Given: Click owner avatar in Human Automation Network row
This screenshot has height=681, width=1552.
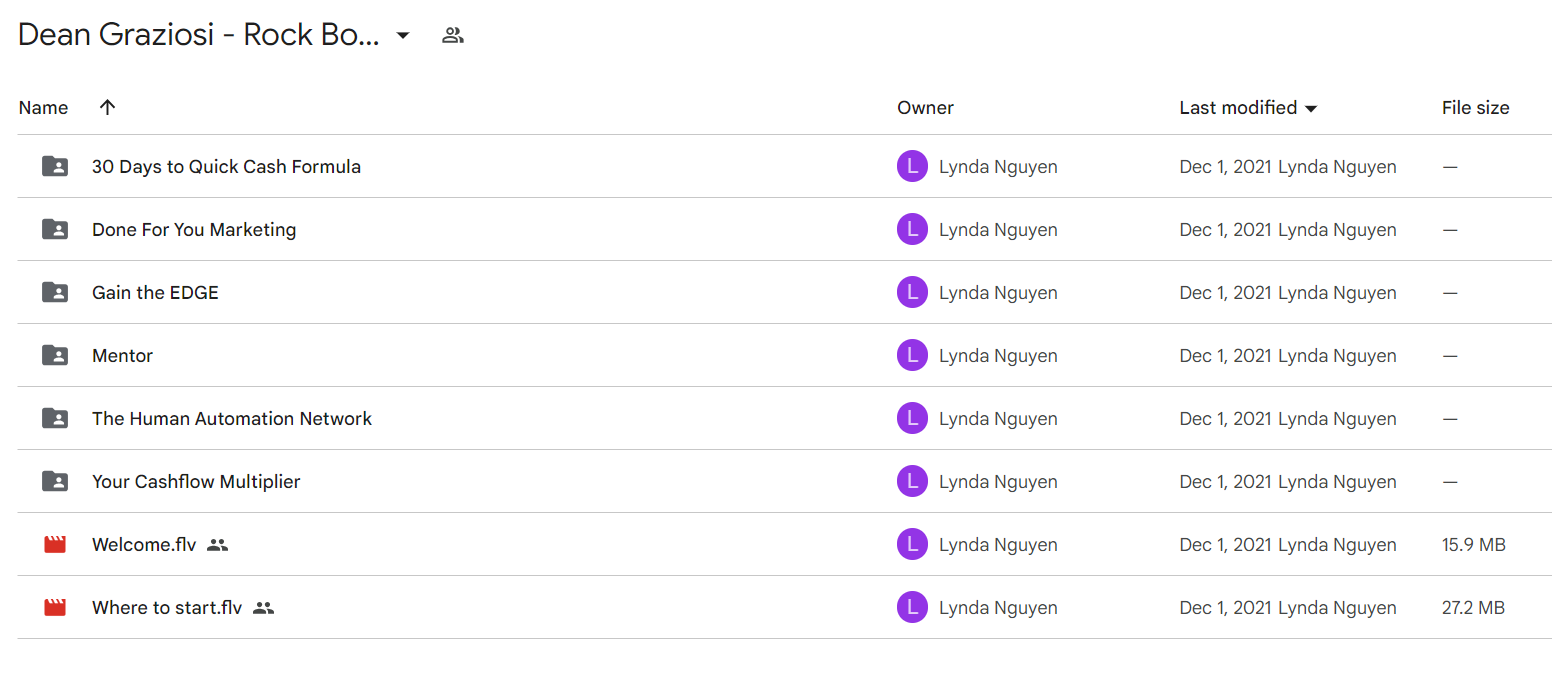Looking at the screenshot, I should pos(912,419).
